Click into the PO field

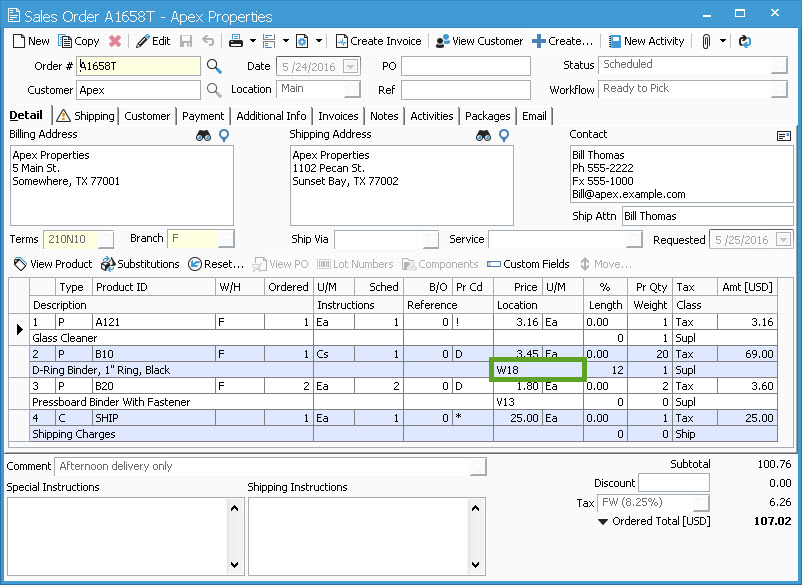[x=466, y=66]
